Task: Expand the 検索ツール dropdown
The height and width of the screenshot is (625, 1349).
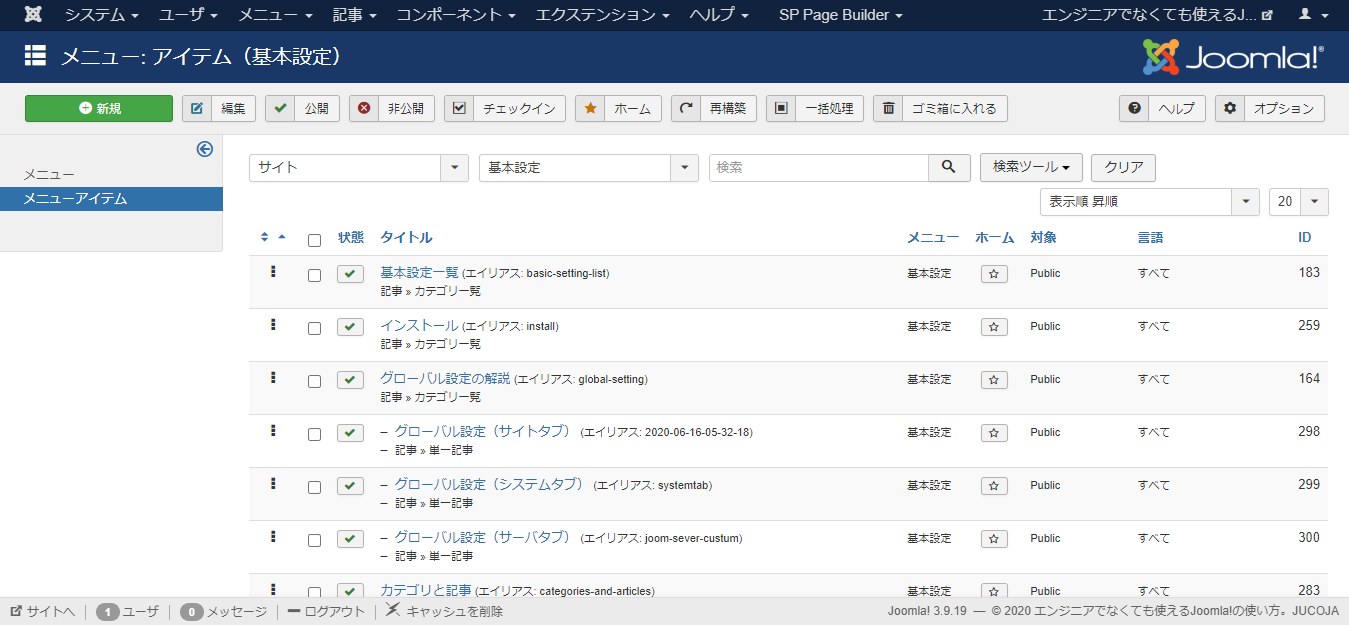Action: 1030,167
